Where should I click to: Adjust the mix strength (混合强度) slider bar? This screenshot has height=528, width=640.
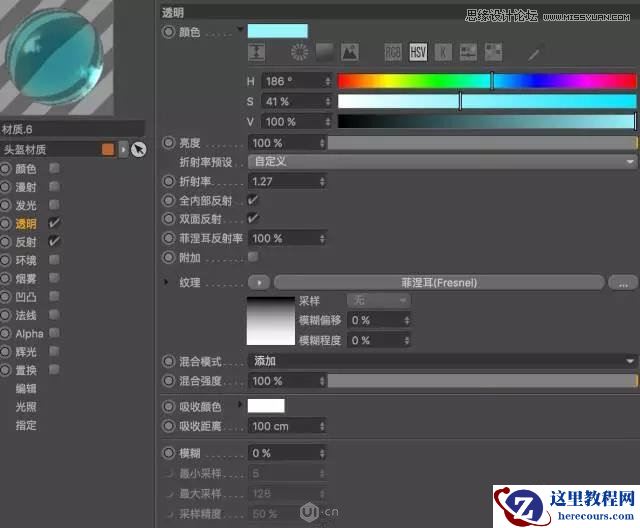point(482,381)
